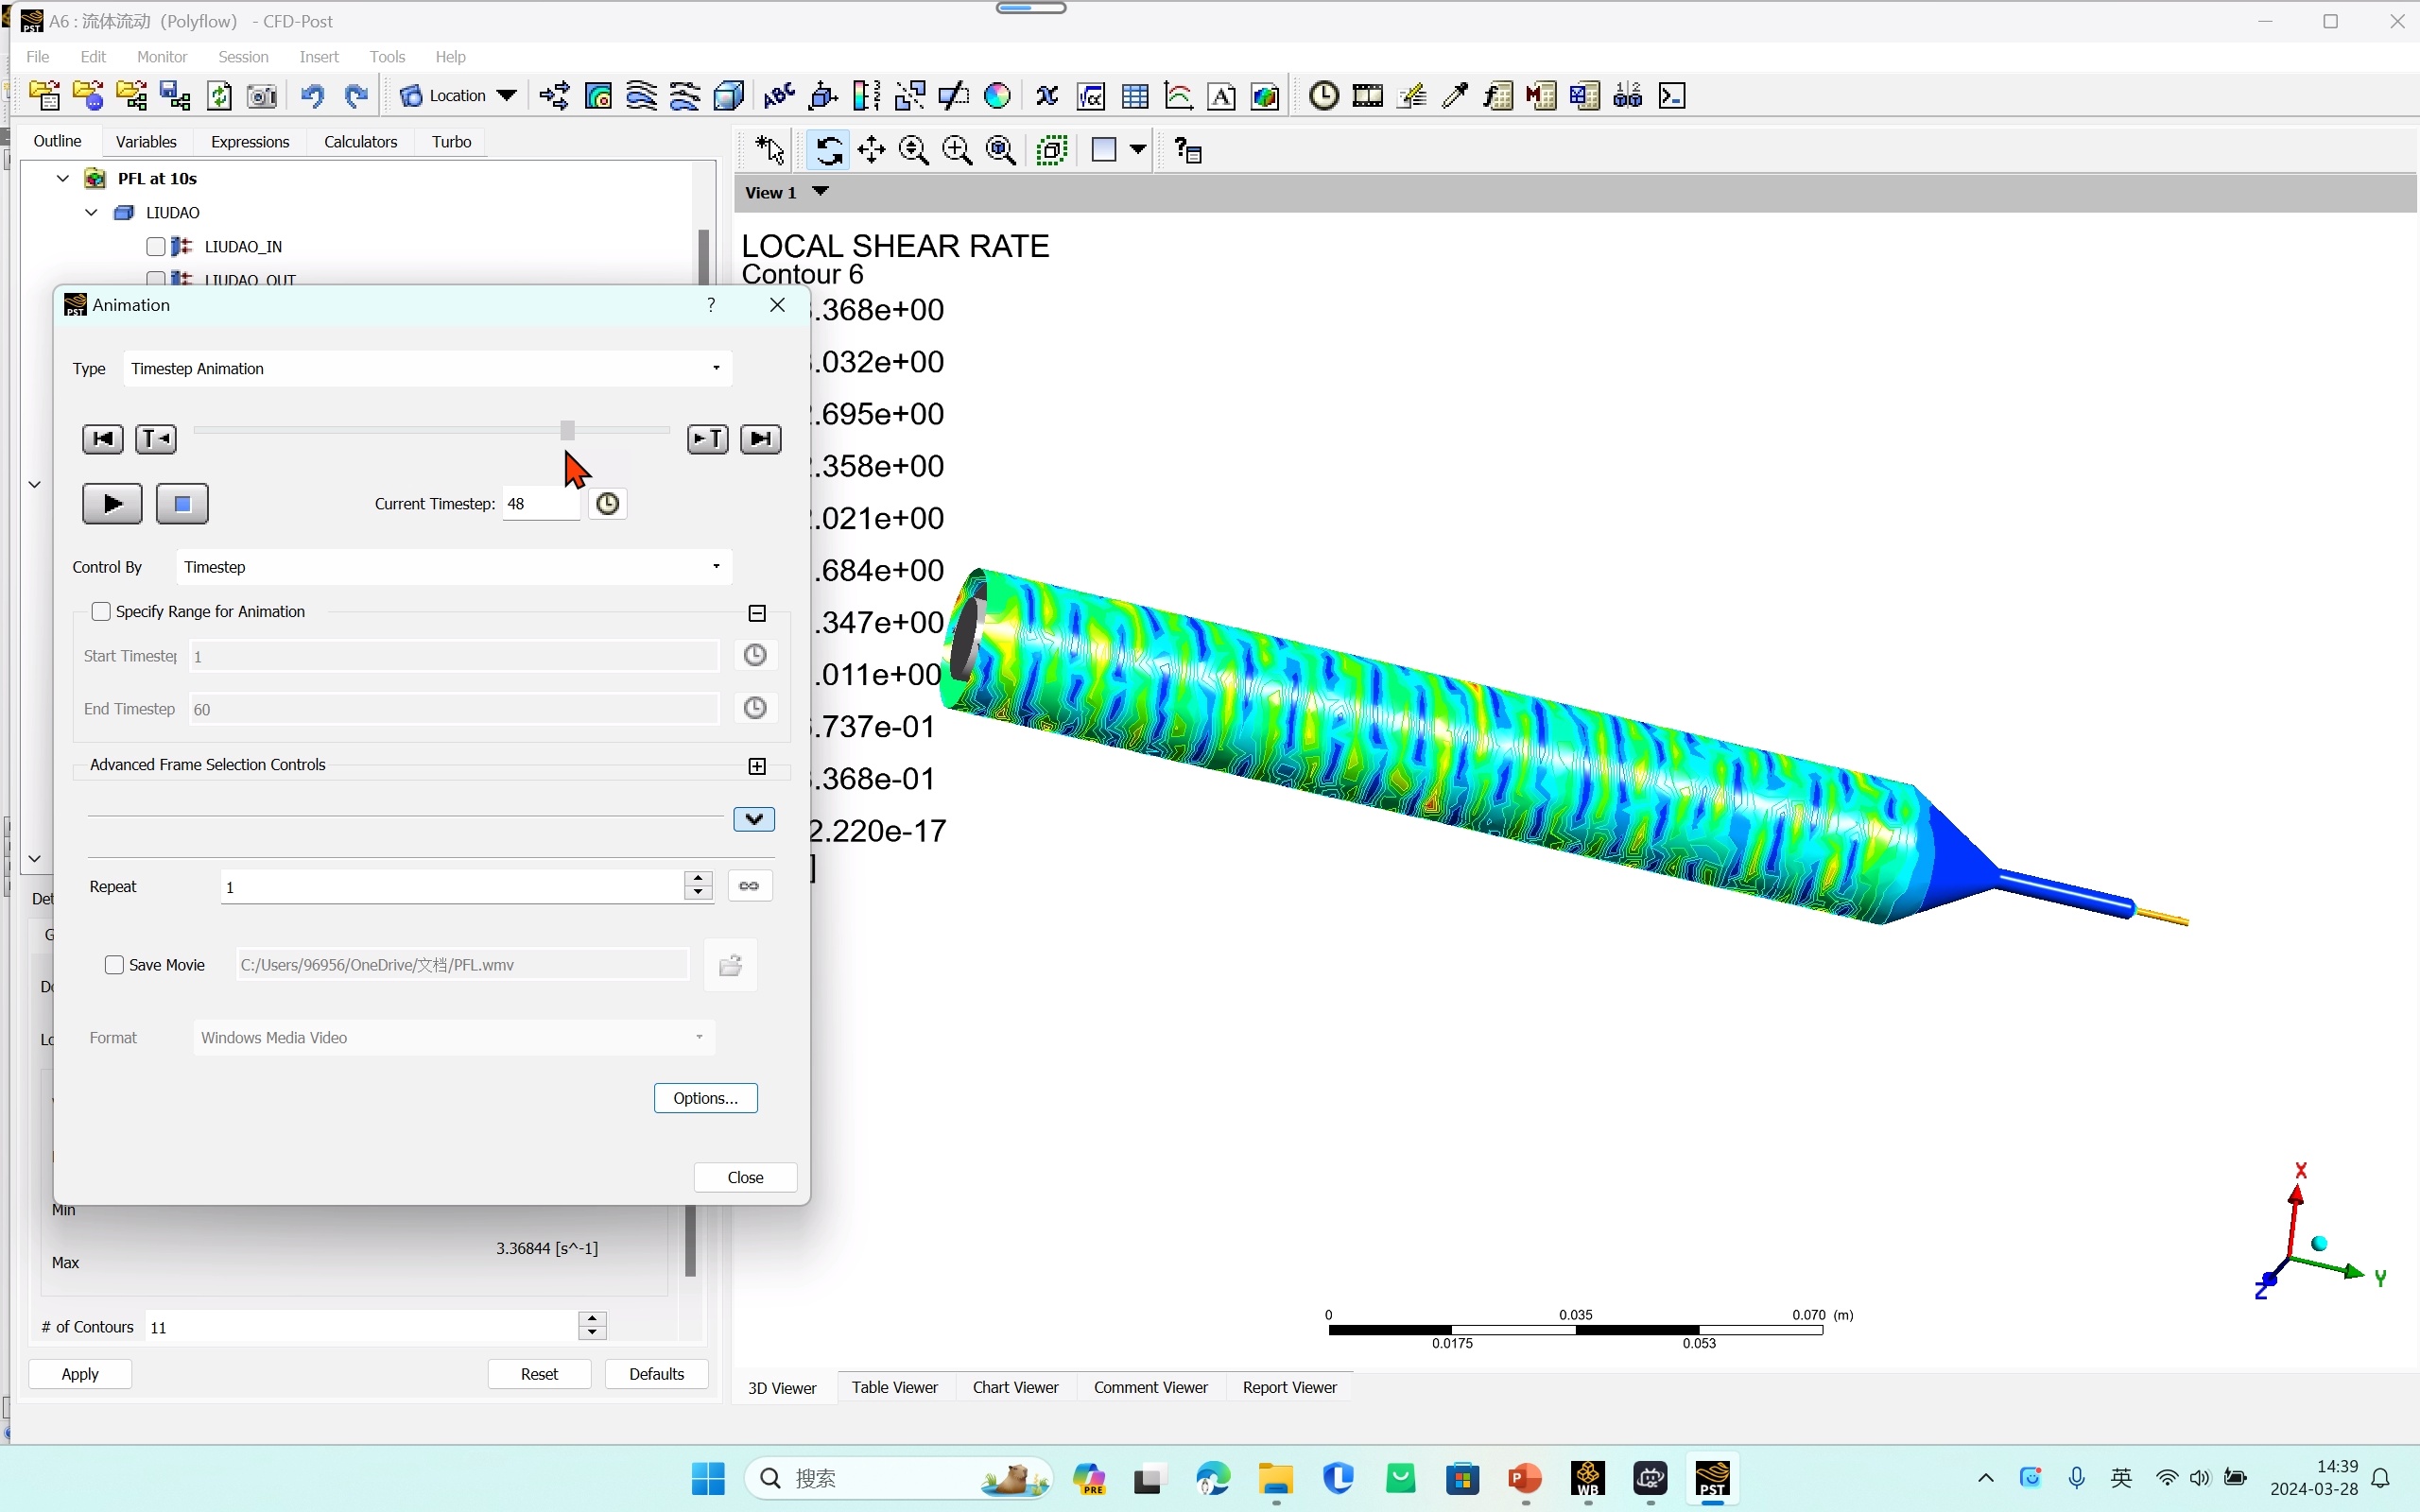The width and height of the screenshot is (2420, 1512).
Task: Expand Advanced Frame Selection Controls
Action: (757, 766)
